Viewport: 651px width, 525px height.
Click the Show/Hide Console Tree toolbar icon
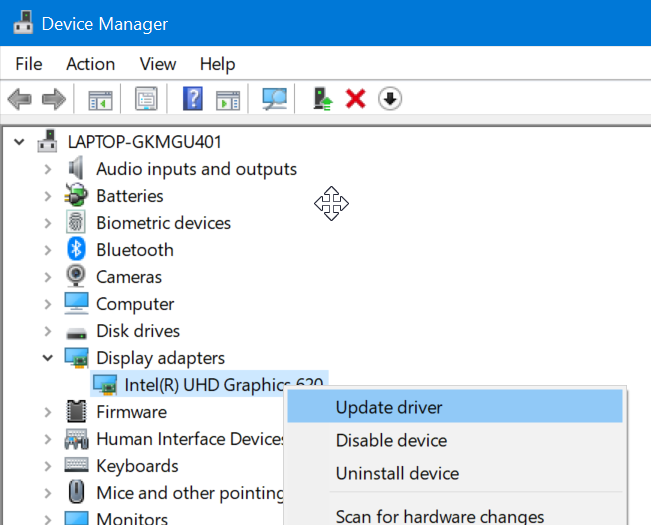click(100, 99)
